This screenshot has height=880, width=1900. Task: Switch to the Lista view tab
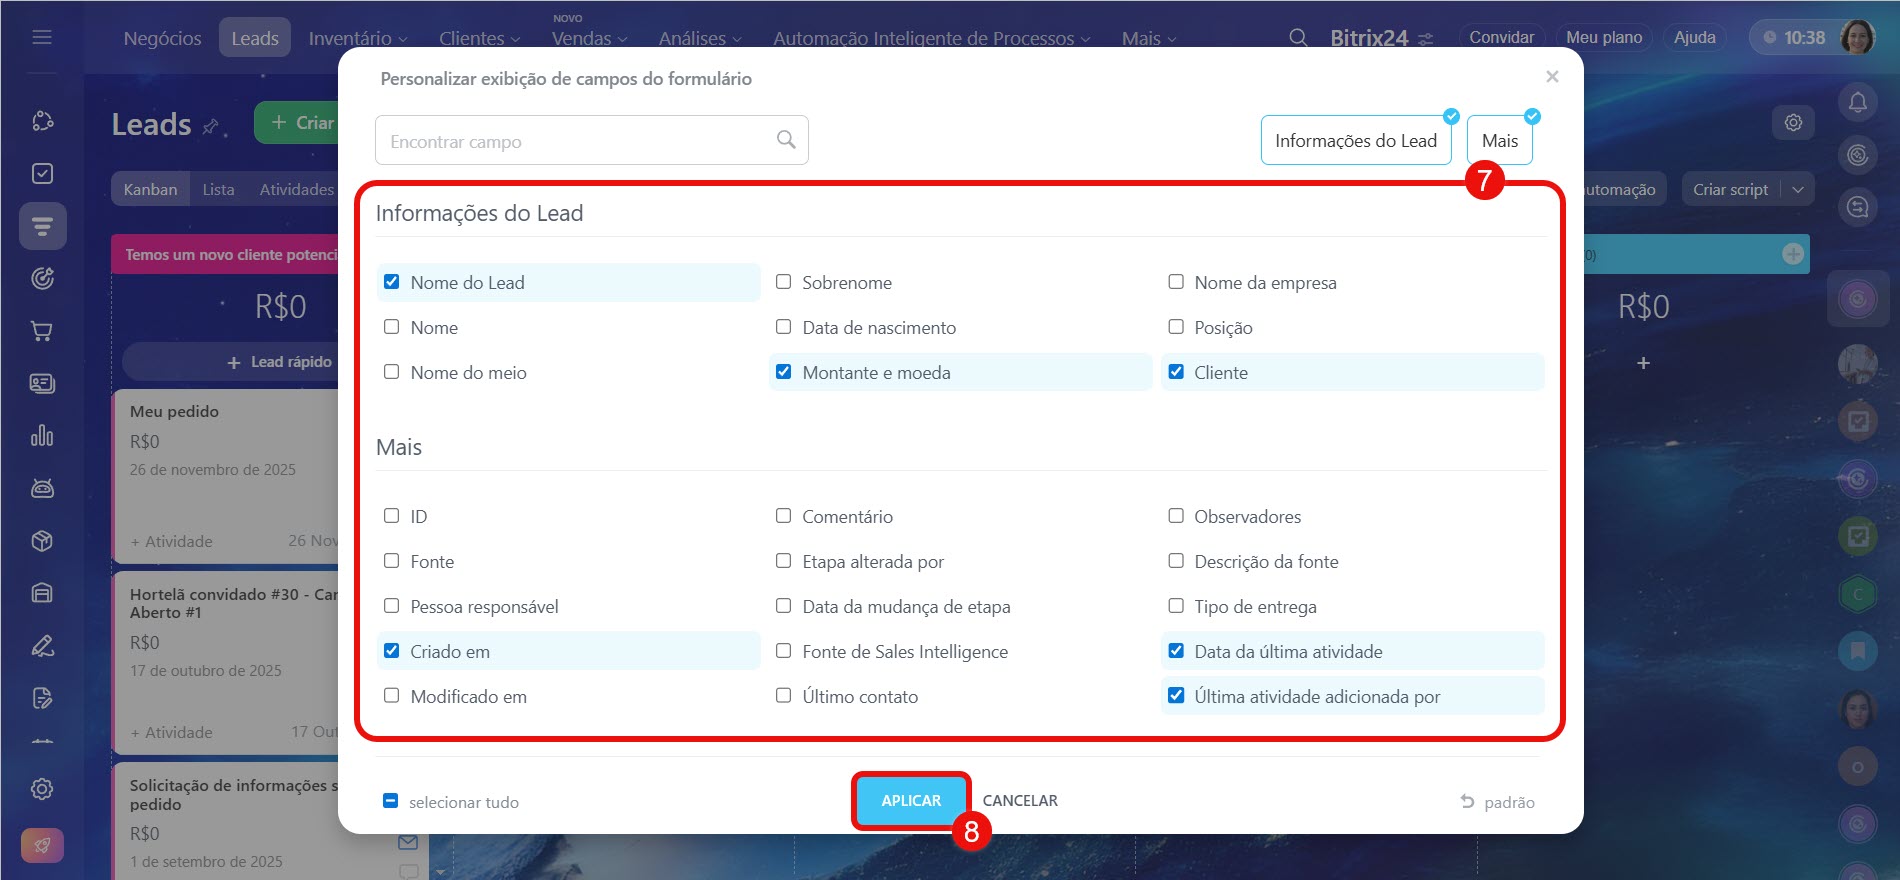coord(218,189)
